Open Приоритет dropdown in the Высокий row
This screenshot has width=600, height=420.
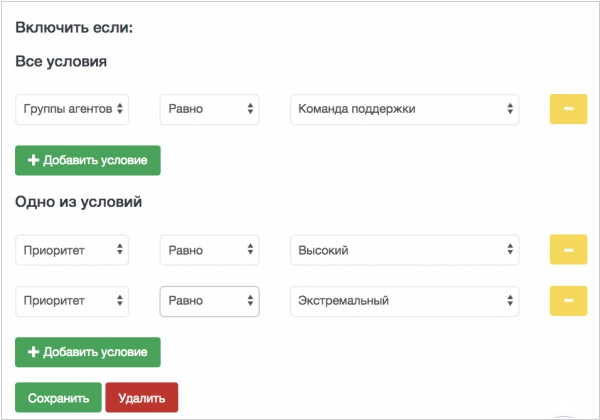pyautogui.click(x=72, y=250)
